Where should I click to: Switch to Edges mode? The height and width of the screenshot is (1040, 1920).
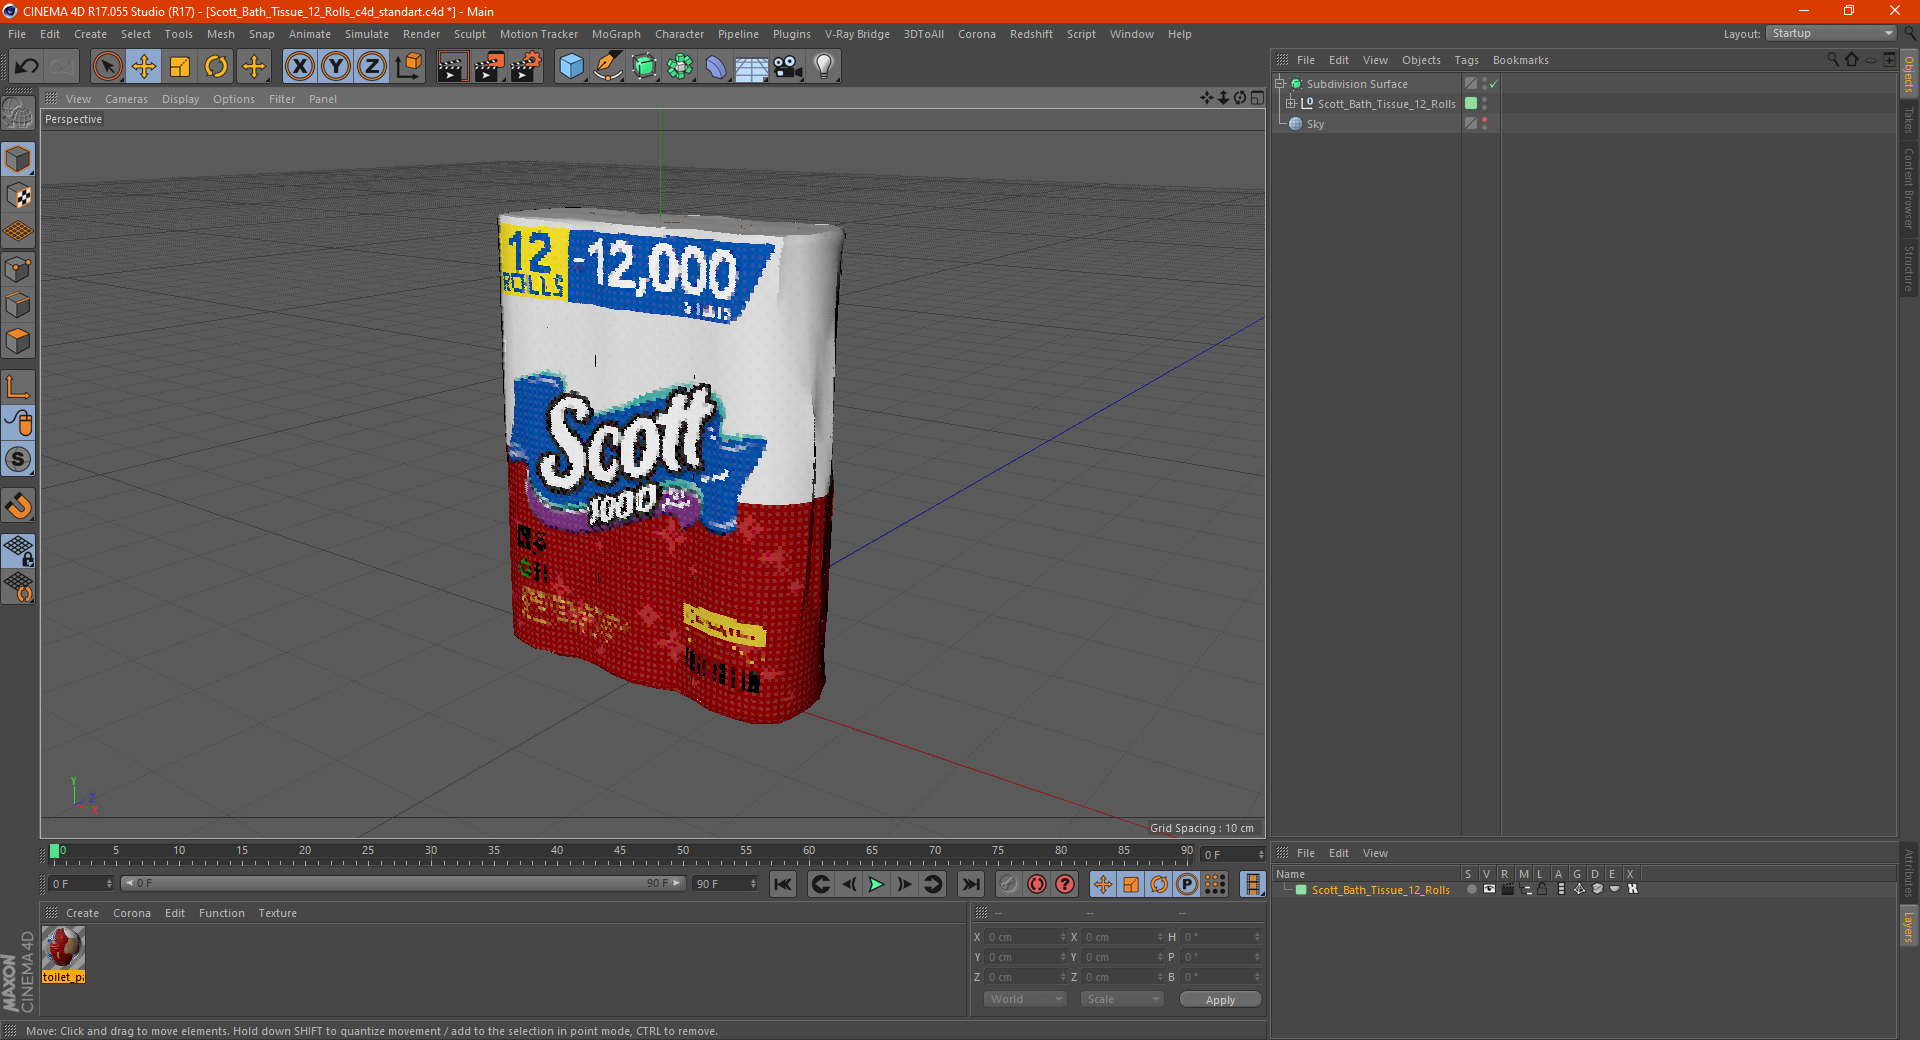[x=18, y=305]
